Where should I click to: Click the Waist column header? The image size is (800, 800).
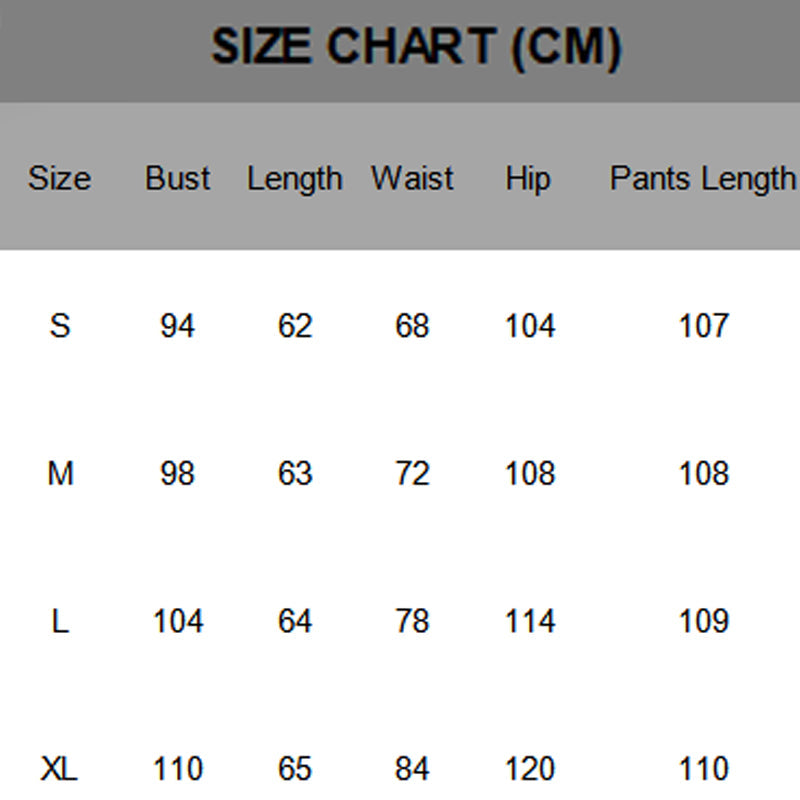[412, 179]
